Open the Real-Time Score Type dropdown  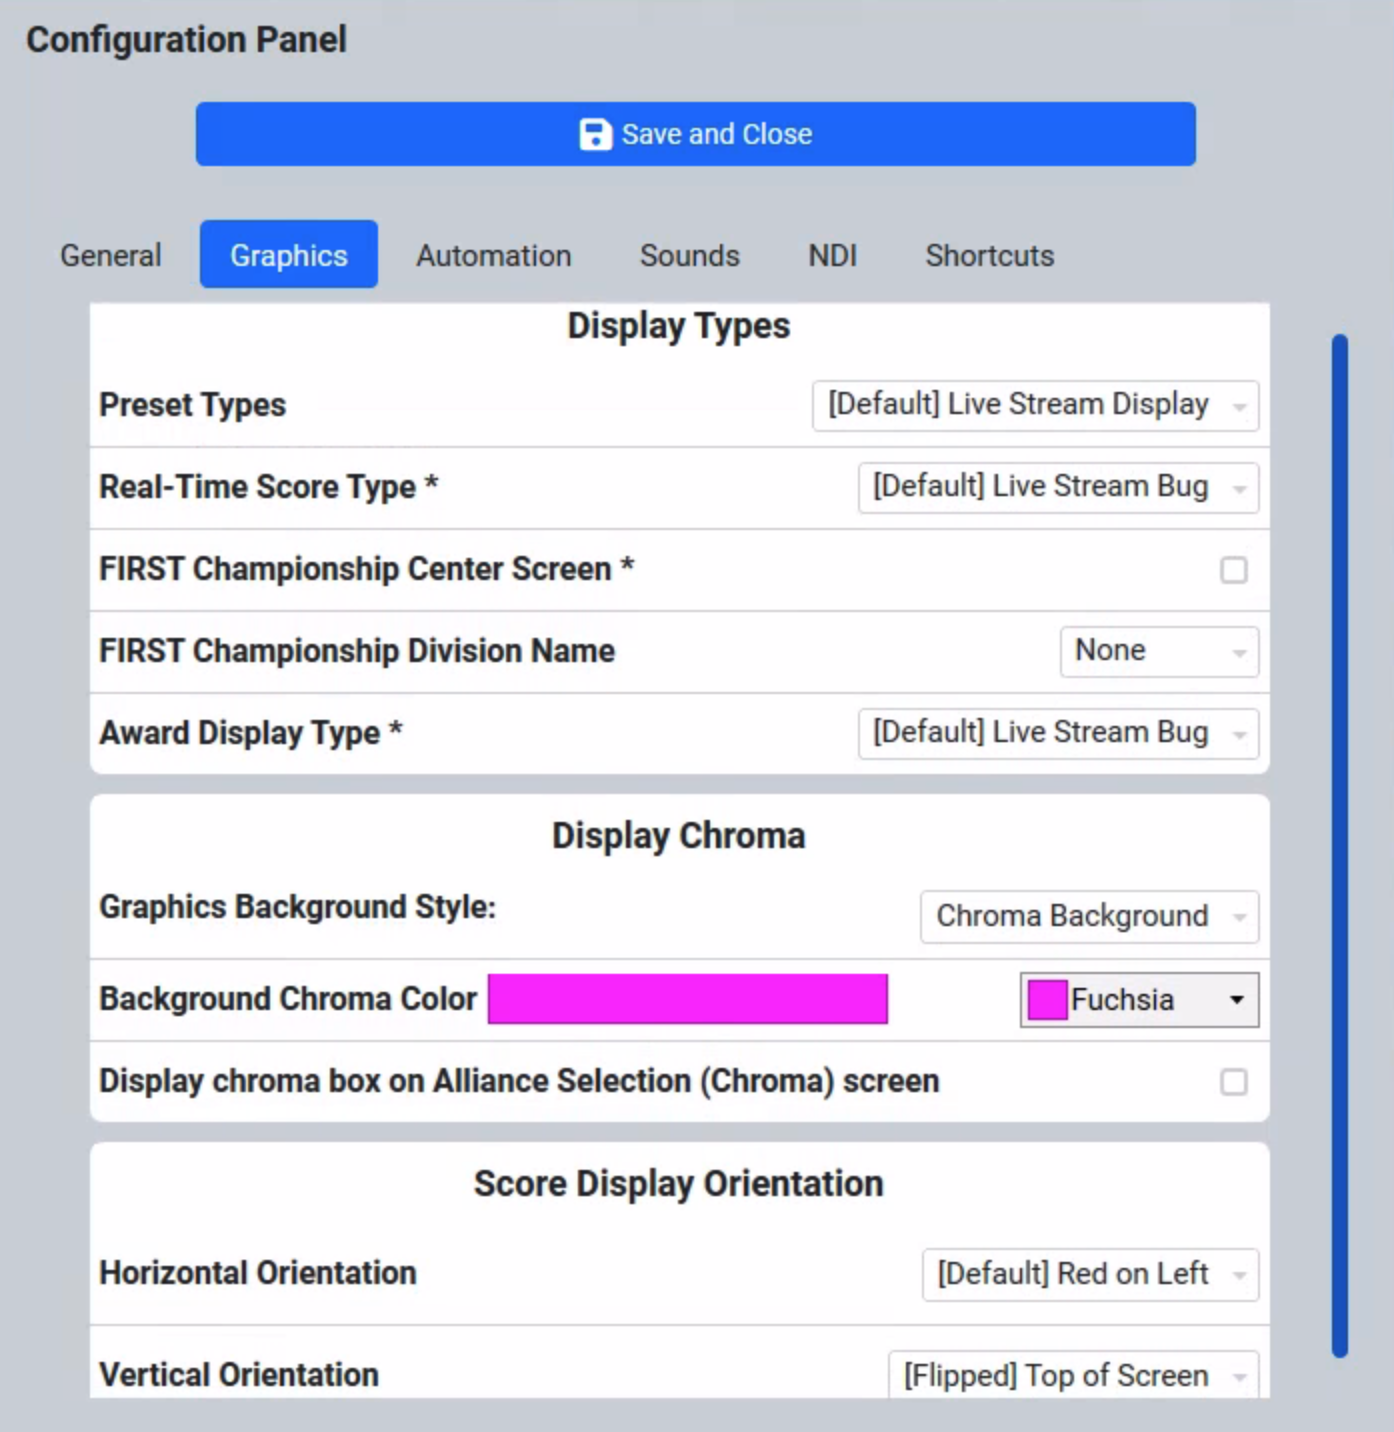1058,487
